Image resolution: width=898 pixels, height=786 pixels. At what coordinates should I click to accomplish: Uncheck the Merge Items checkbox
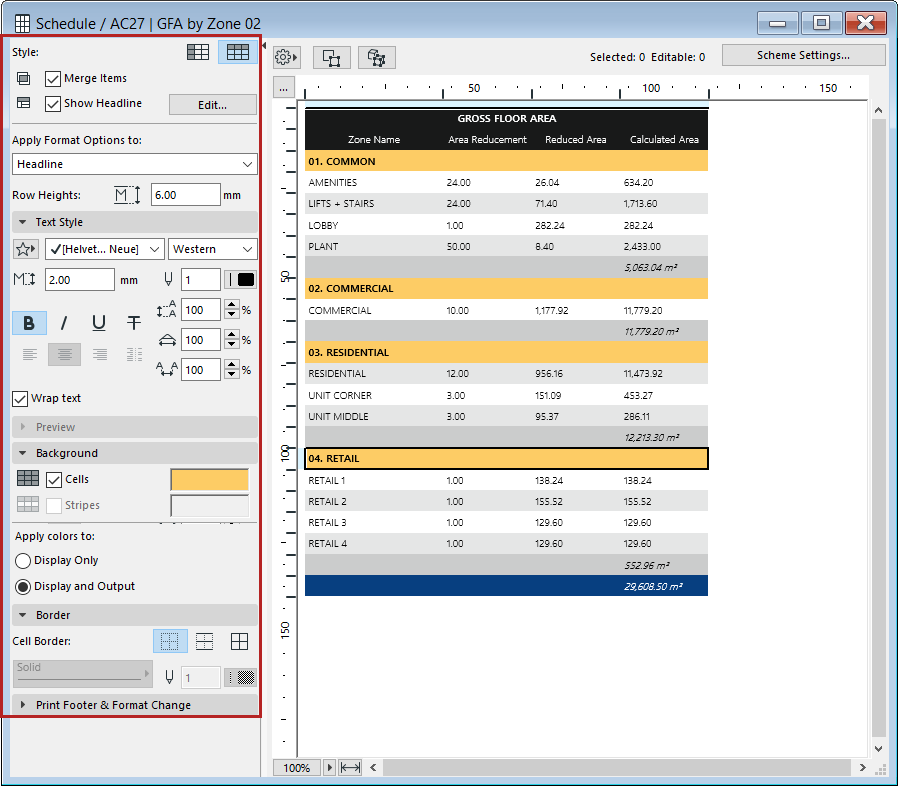point(54,78)
